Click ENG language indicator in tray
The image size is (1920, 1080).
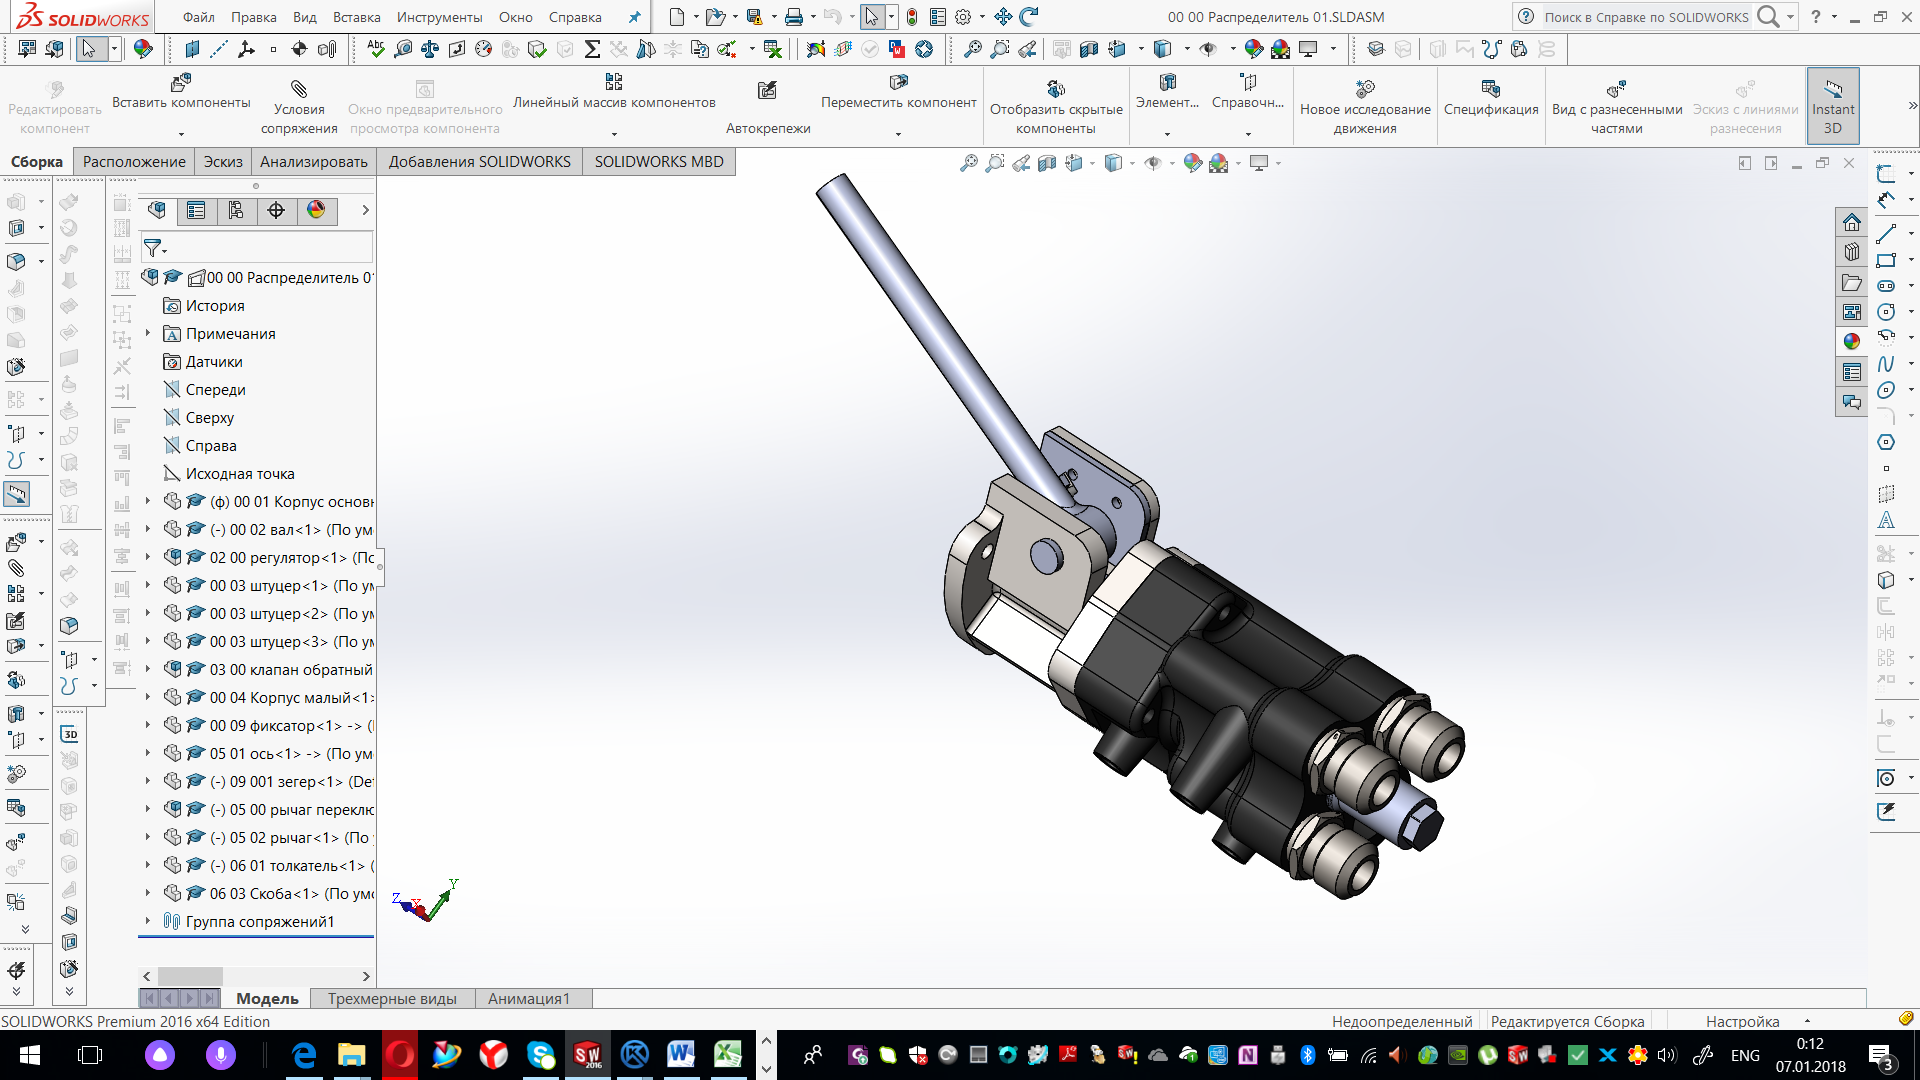(1745, 1055)
